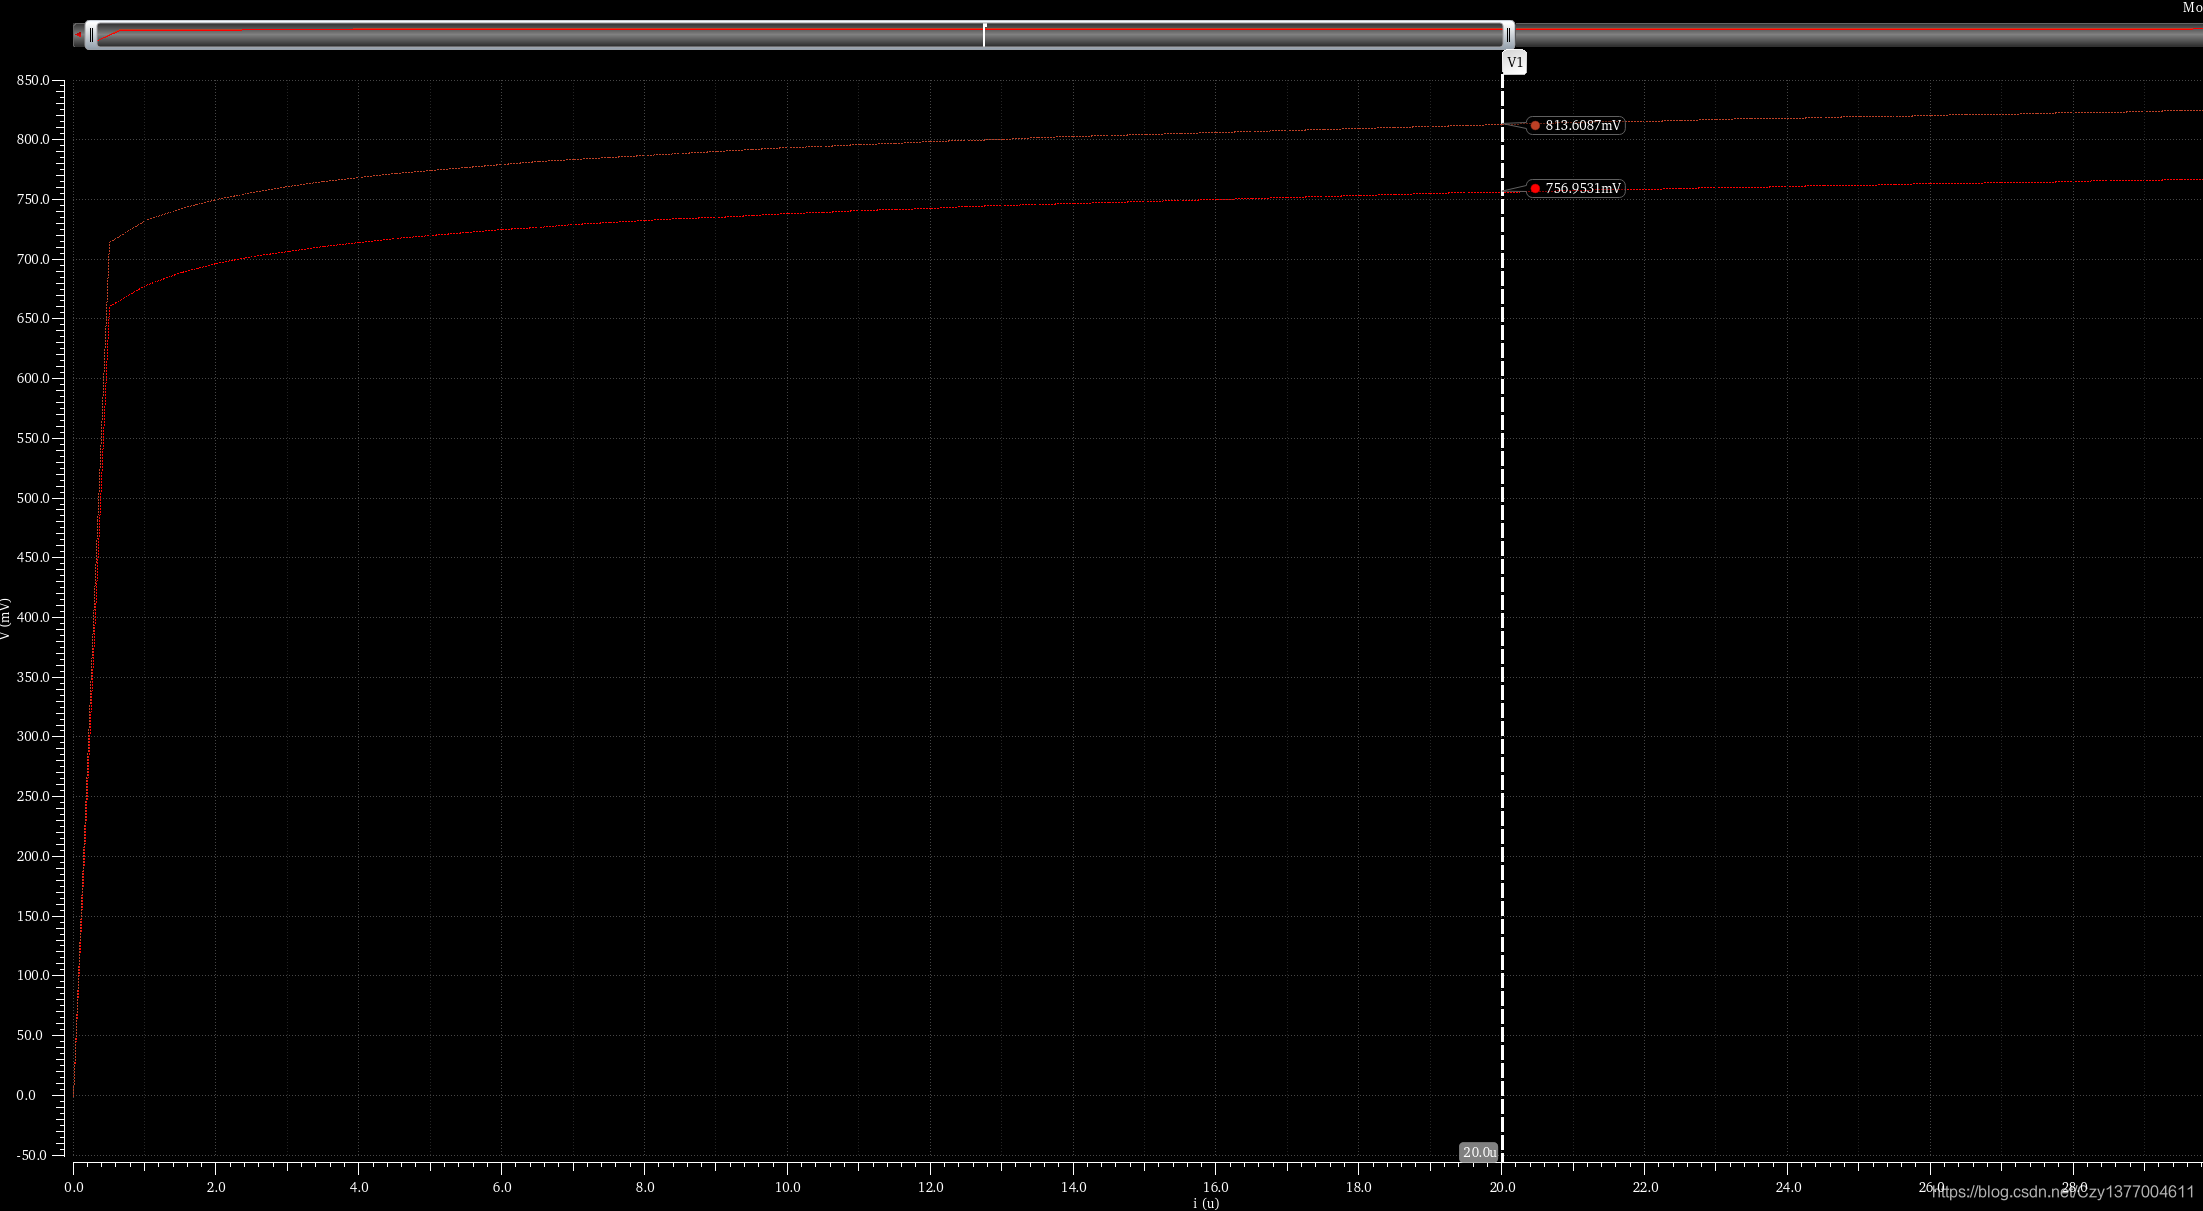
Task: Click the left handle of the zoom range bar
Action: coord(91,35)
